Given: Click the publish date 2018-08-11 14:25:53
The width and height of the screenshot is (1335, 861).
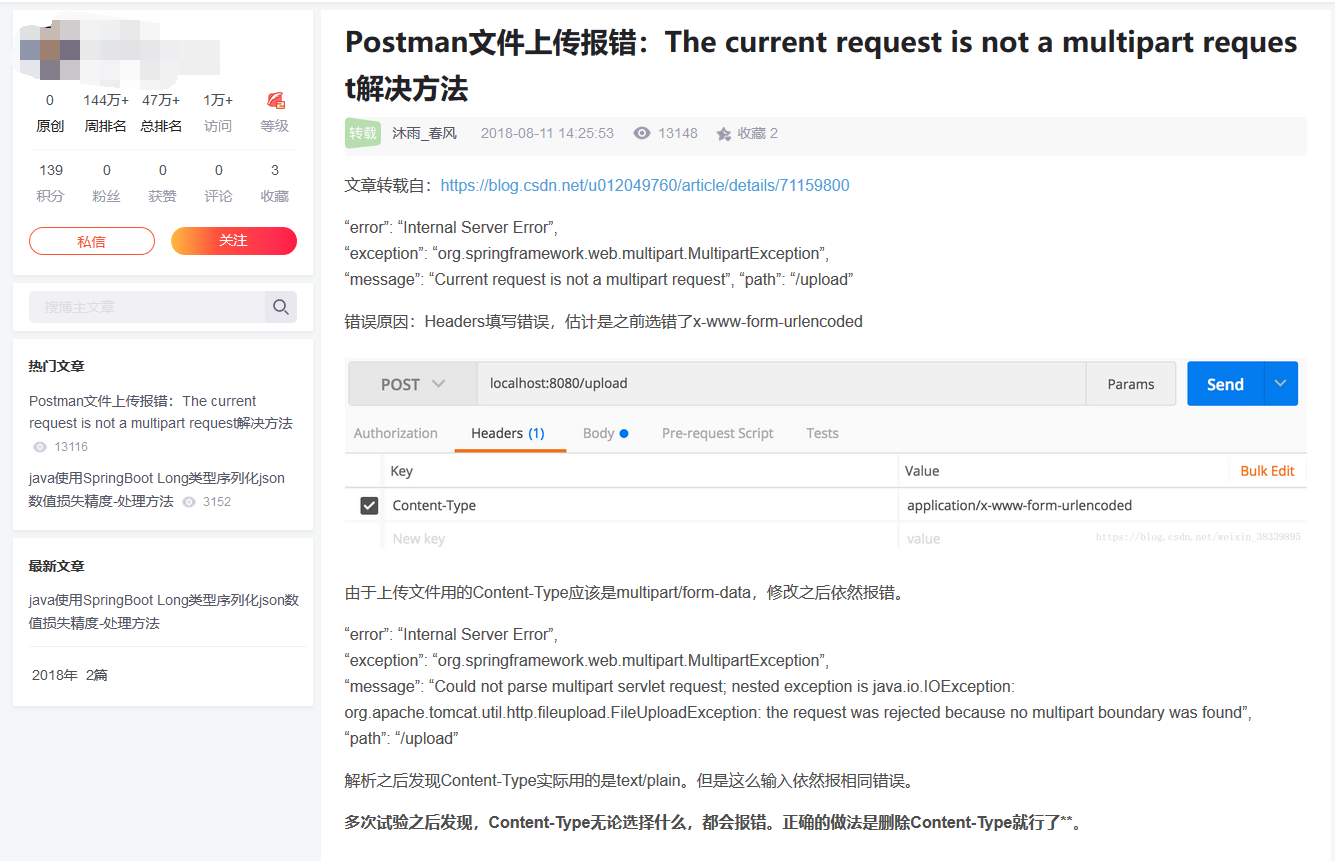Looking at the screenshot, I should 547,133.
